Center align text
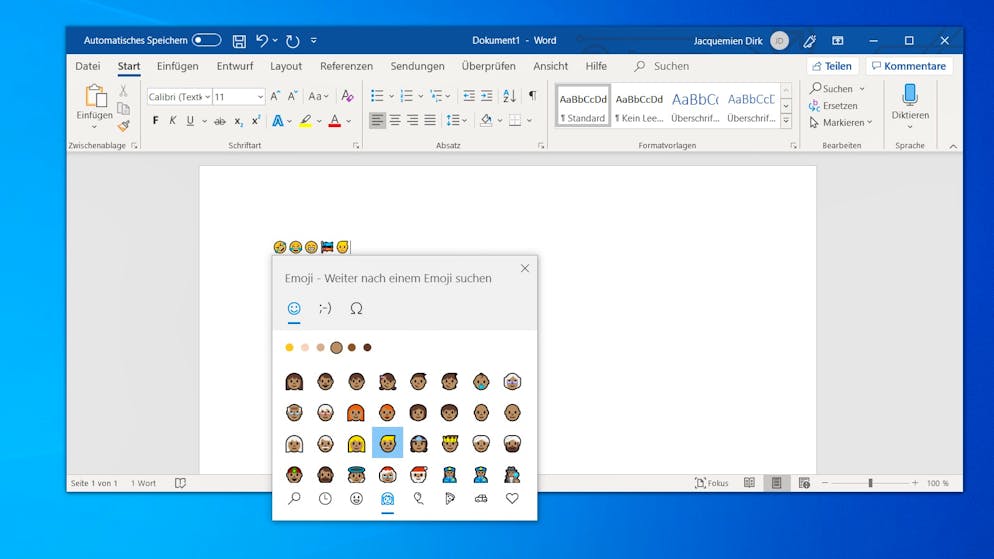 tap(395, 120)
